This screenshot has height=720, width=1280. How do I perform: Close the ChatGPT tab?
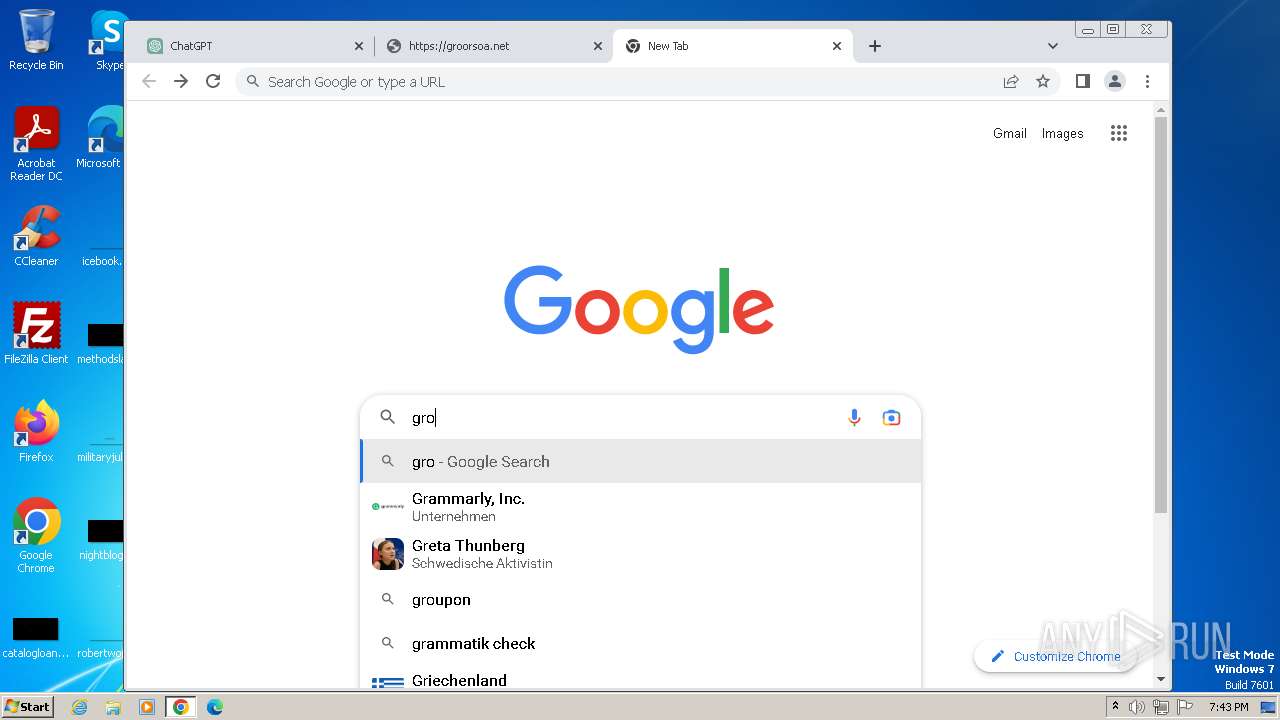click(359, 46)
